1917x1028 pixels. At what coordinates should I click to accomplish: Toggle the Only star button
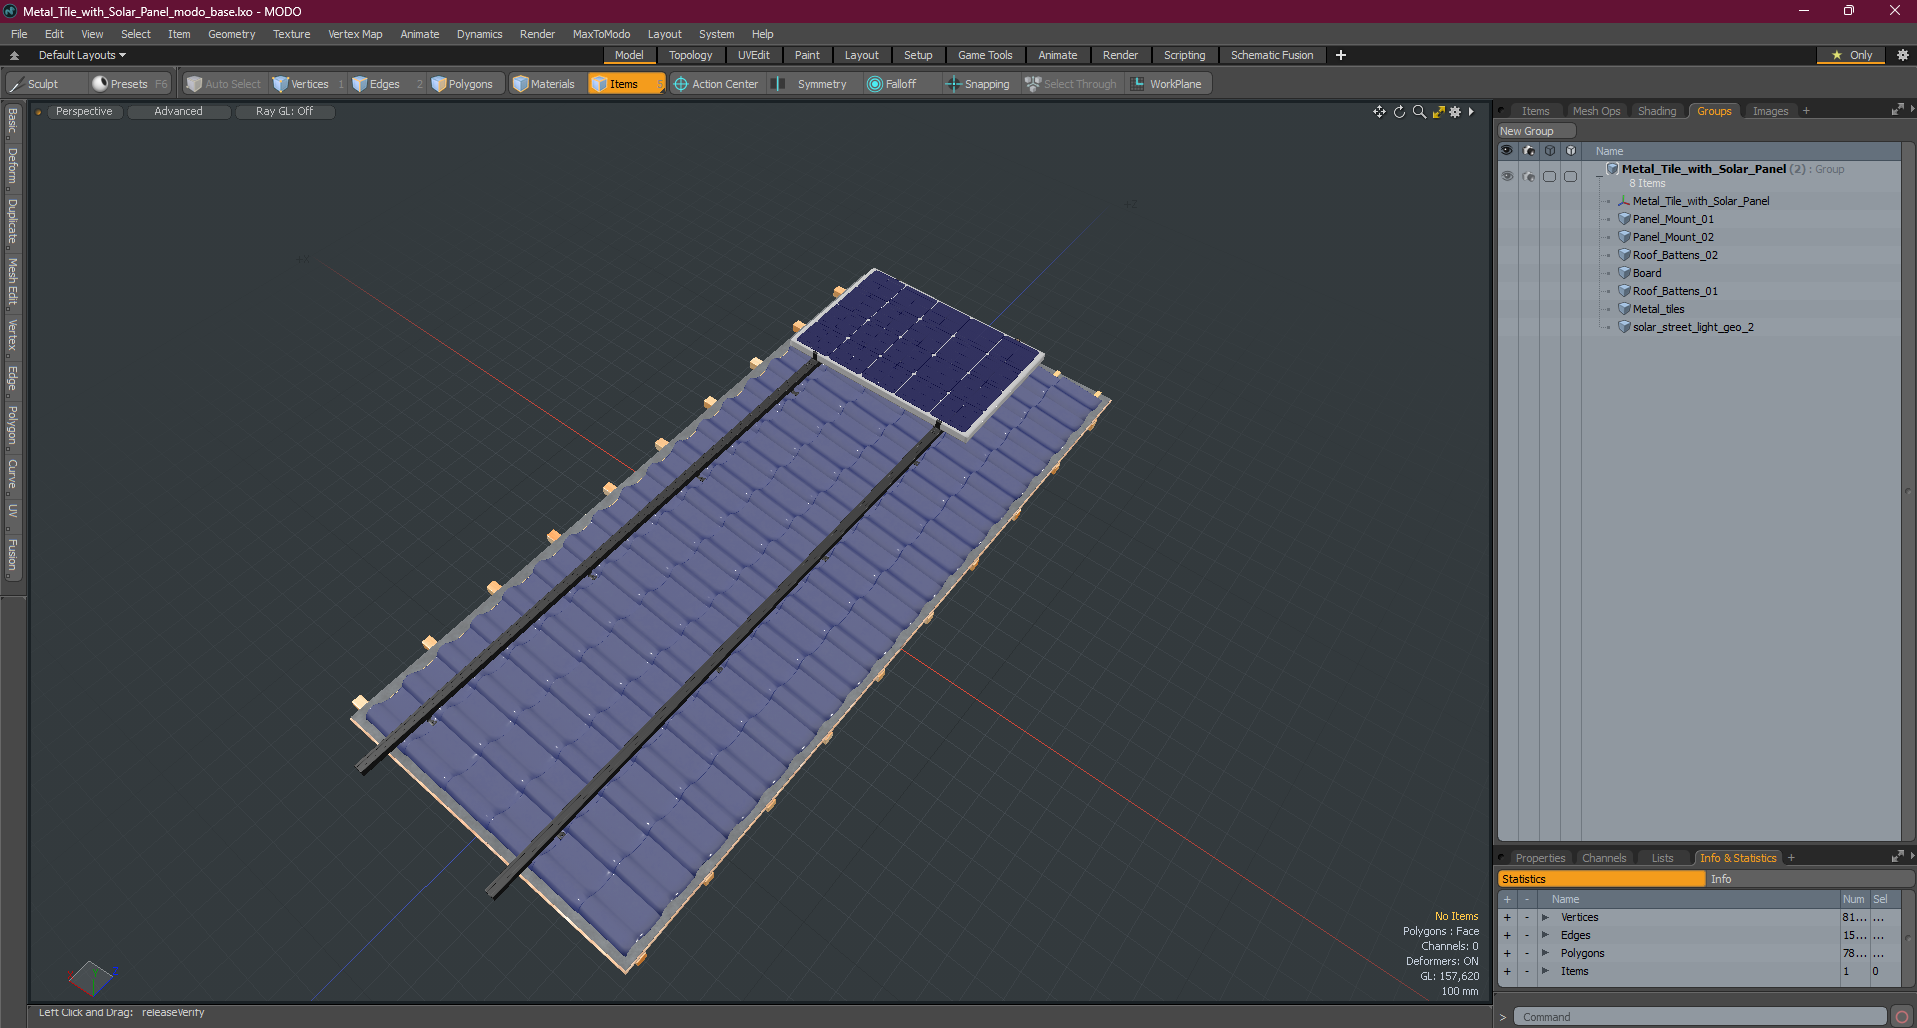[1851, 55]
